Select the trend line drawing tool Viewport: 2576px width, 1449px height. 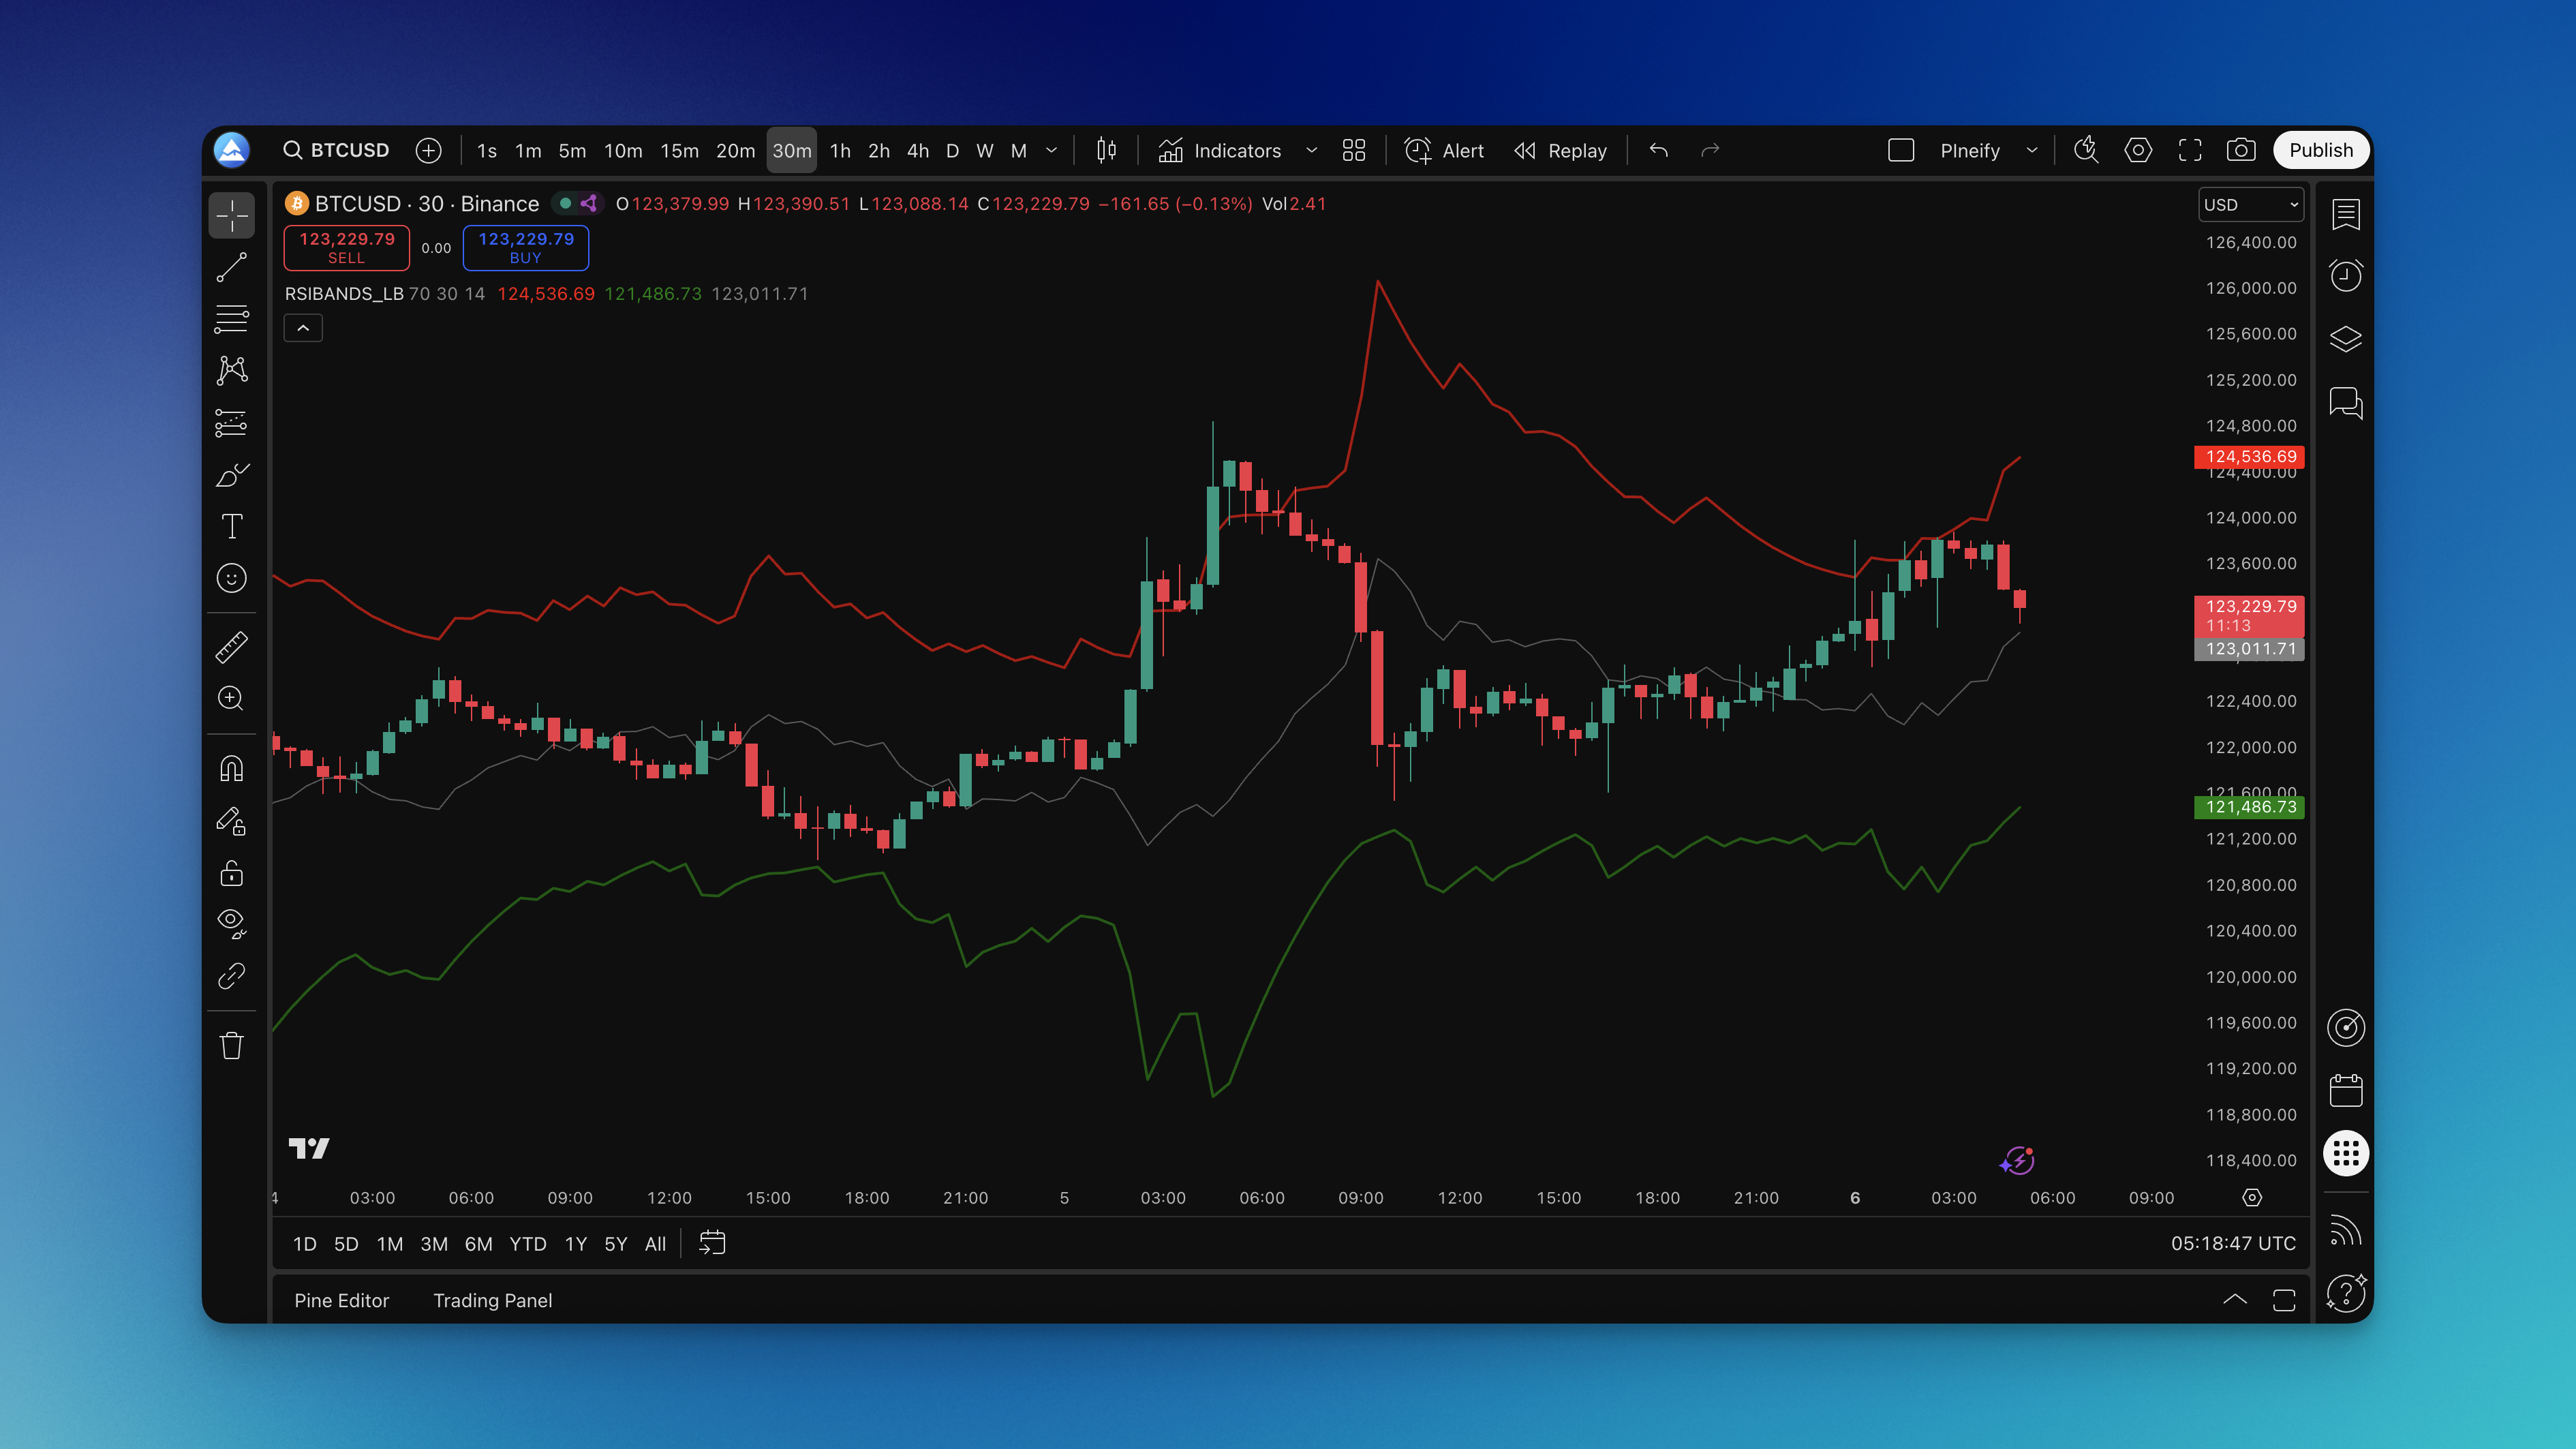(231, 267)
